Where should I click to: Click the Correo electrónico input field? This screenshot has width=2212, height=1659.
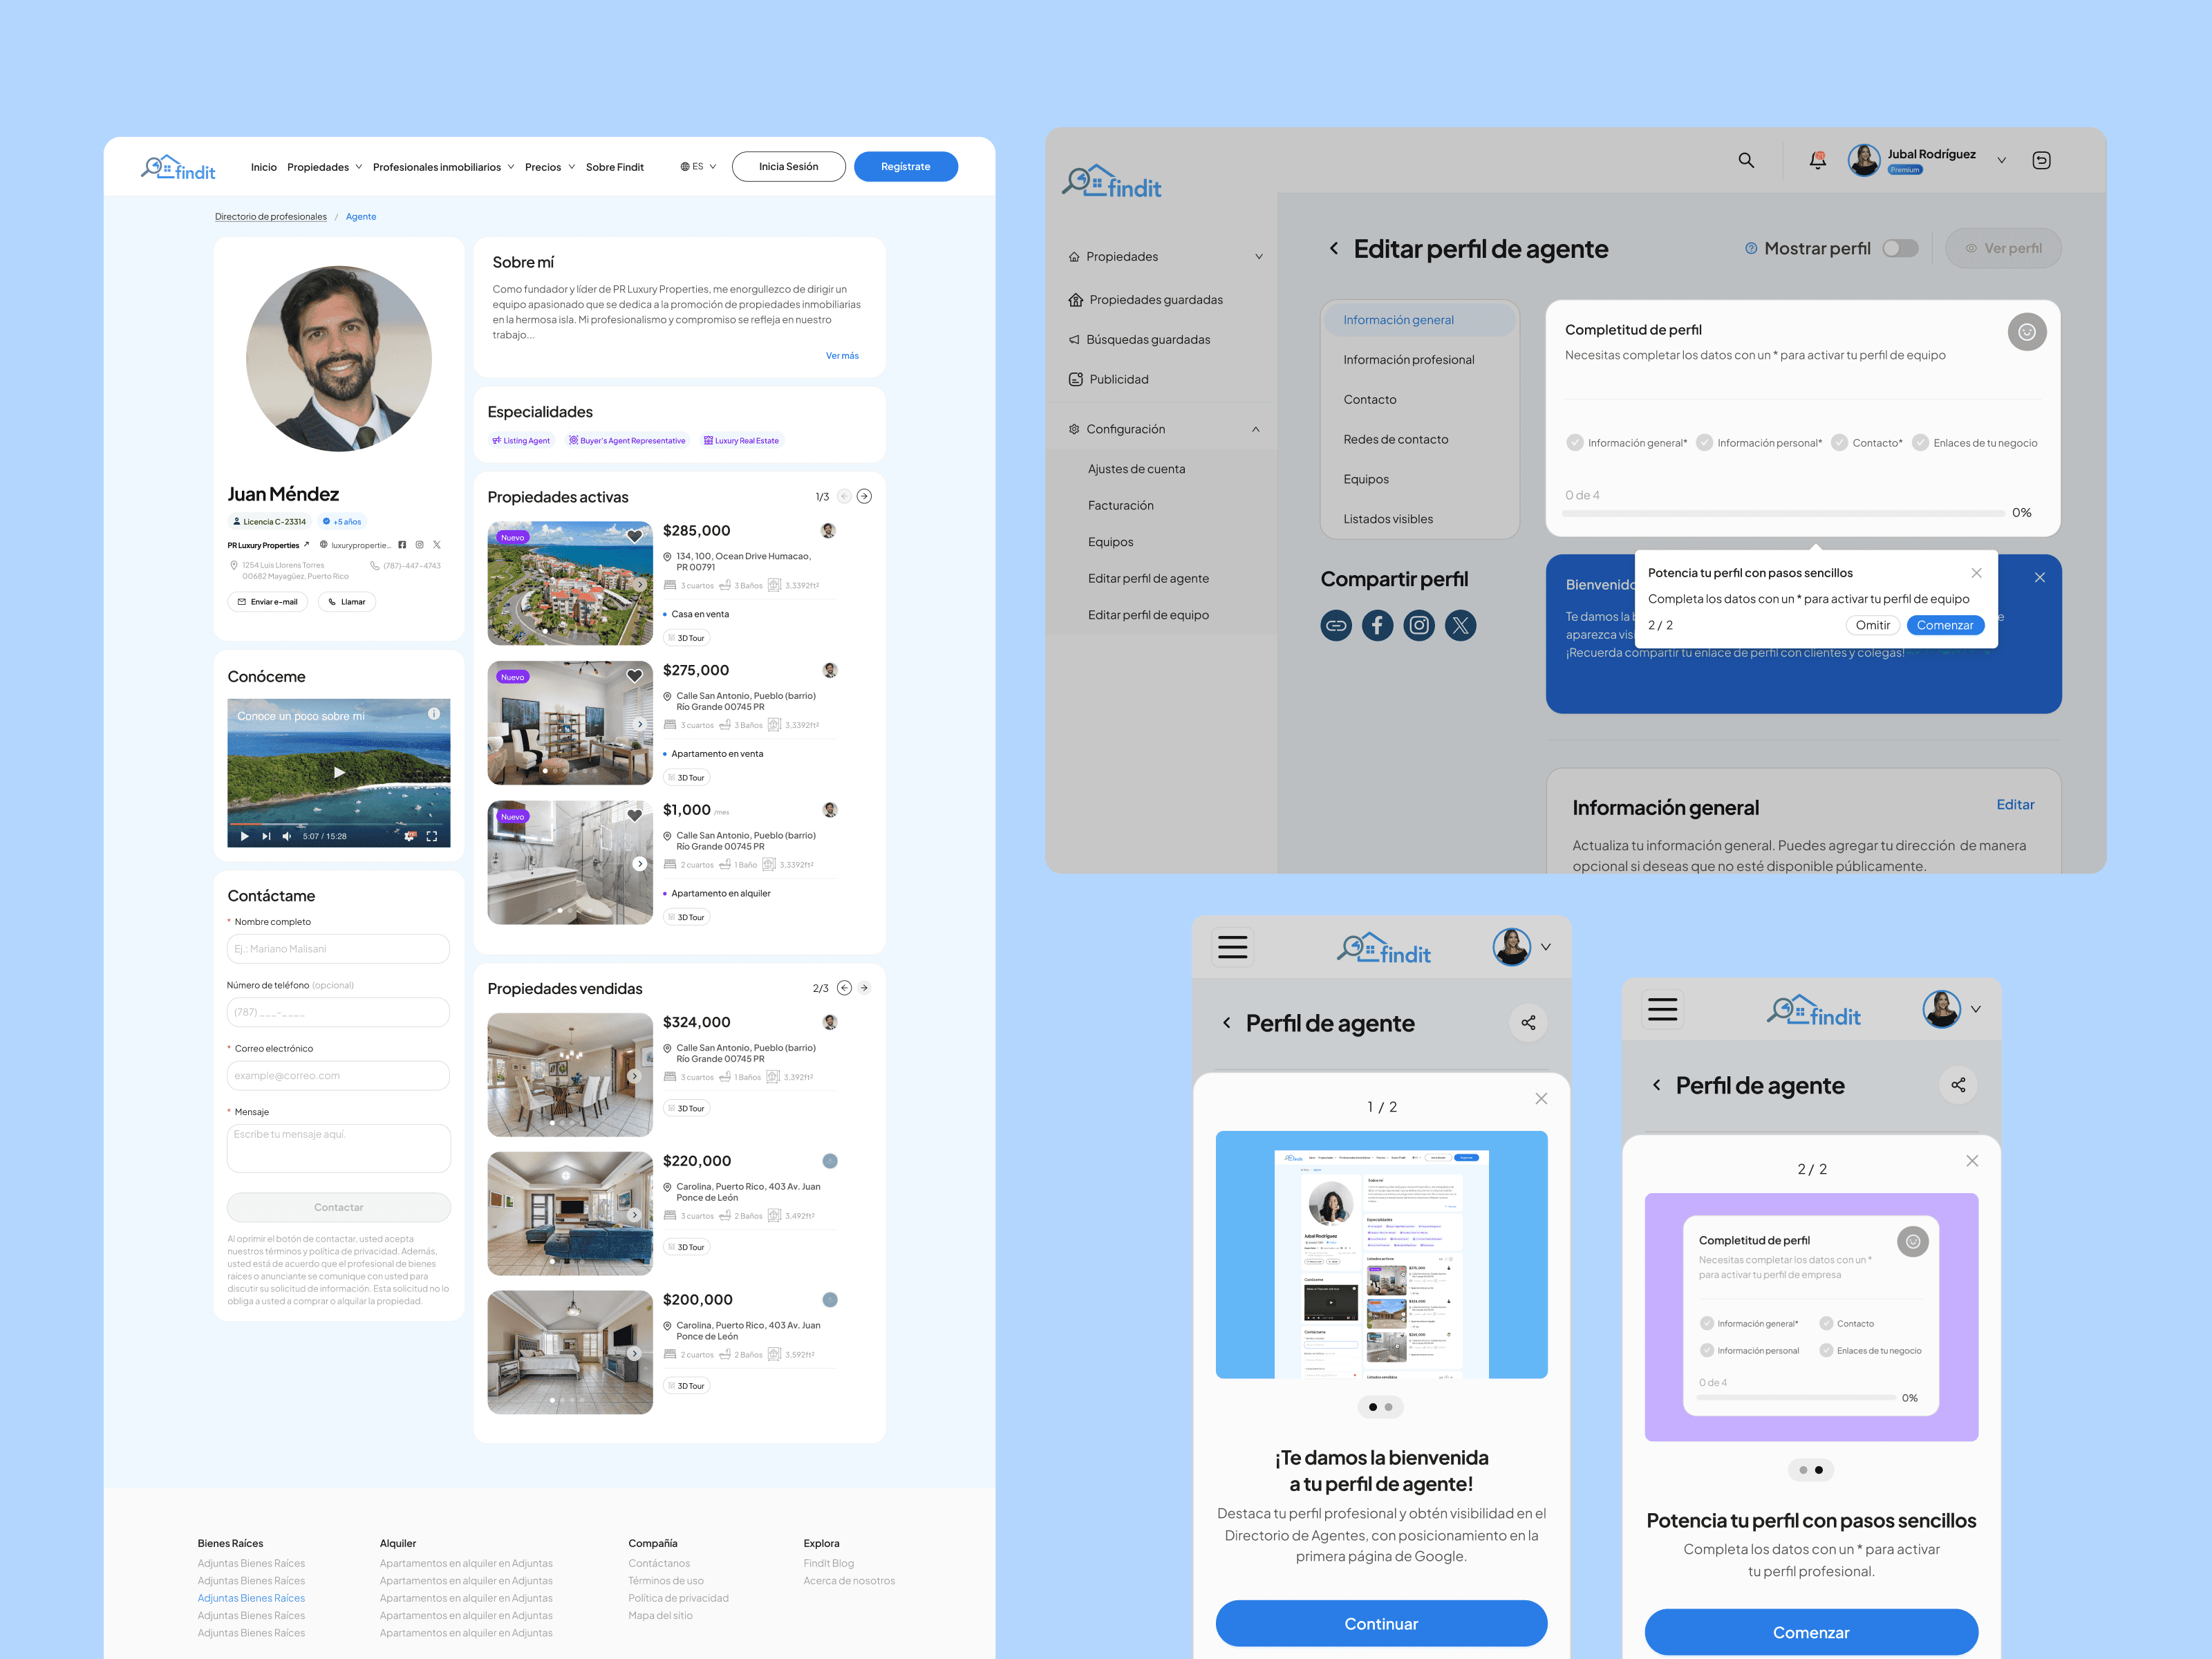tap(338, 1075)
